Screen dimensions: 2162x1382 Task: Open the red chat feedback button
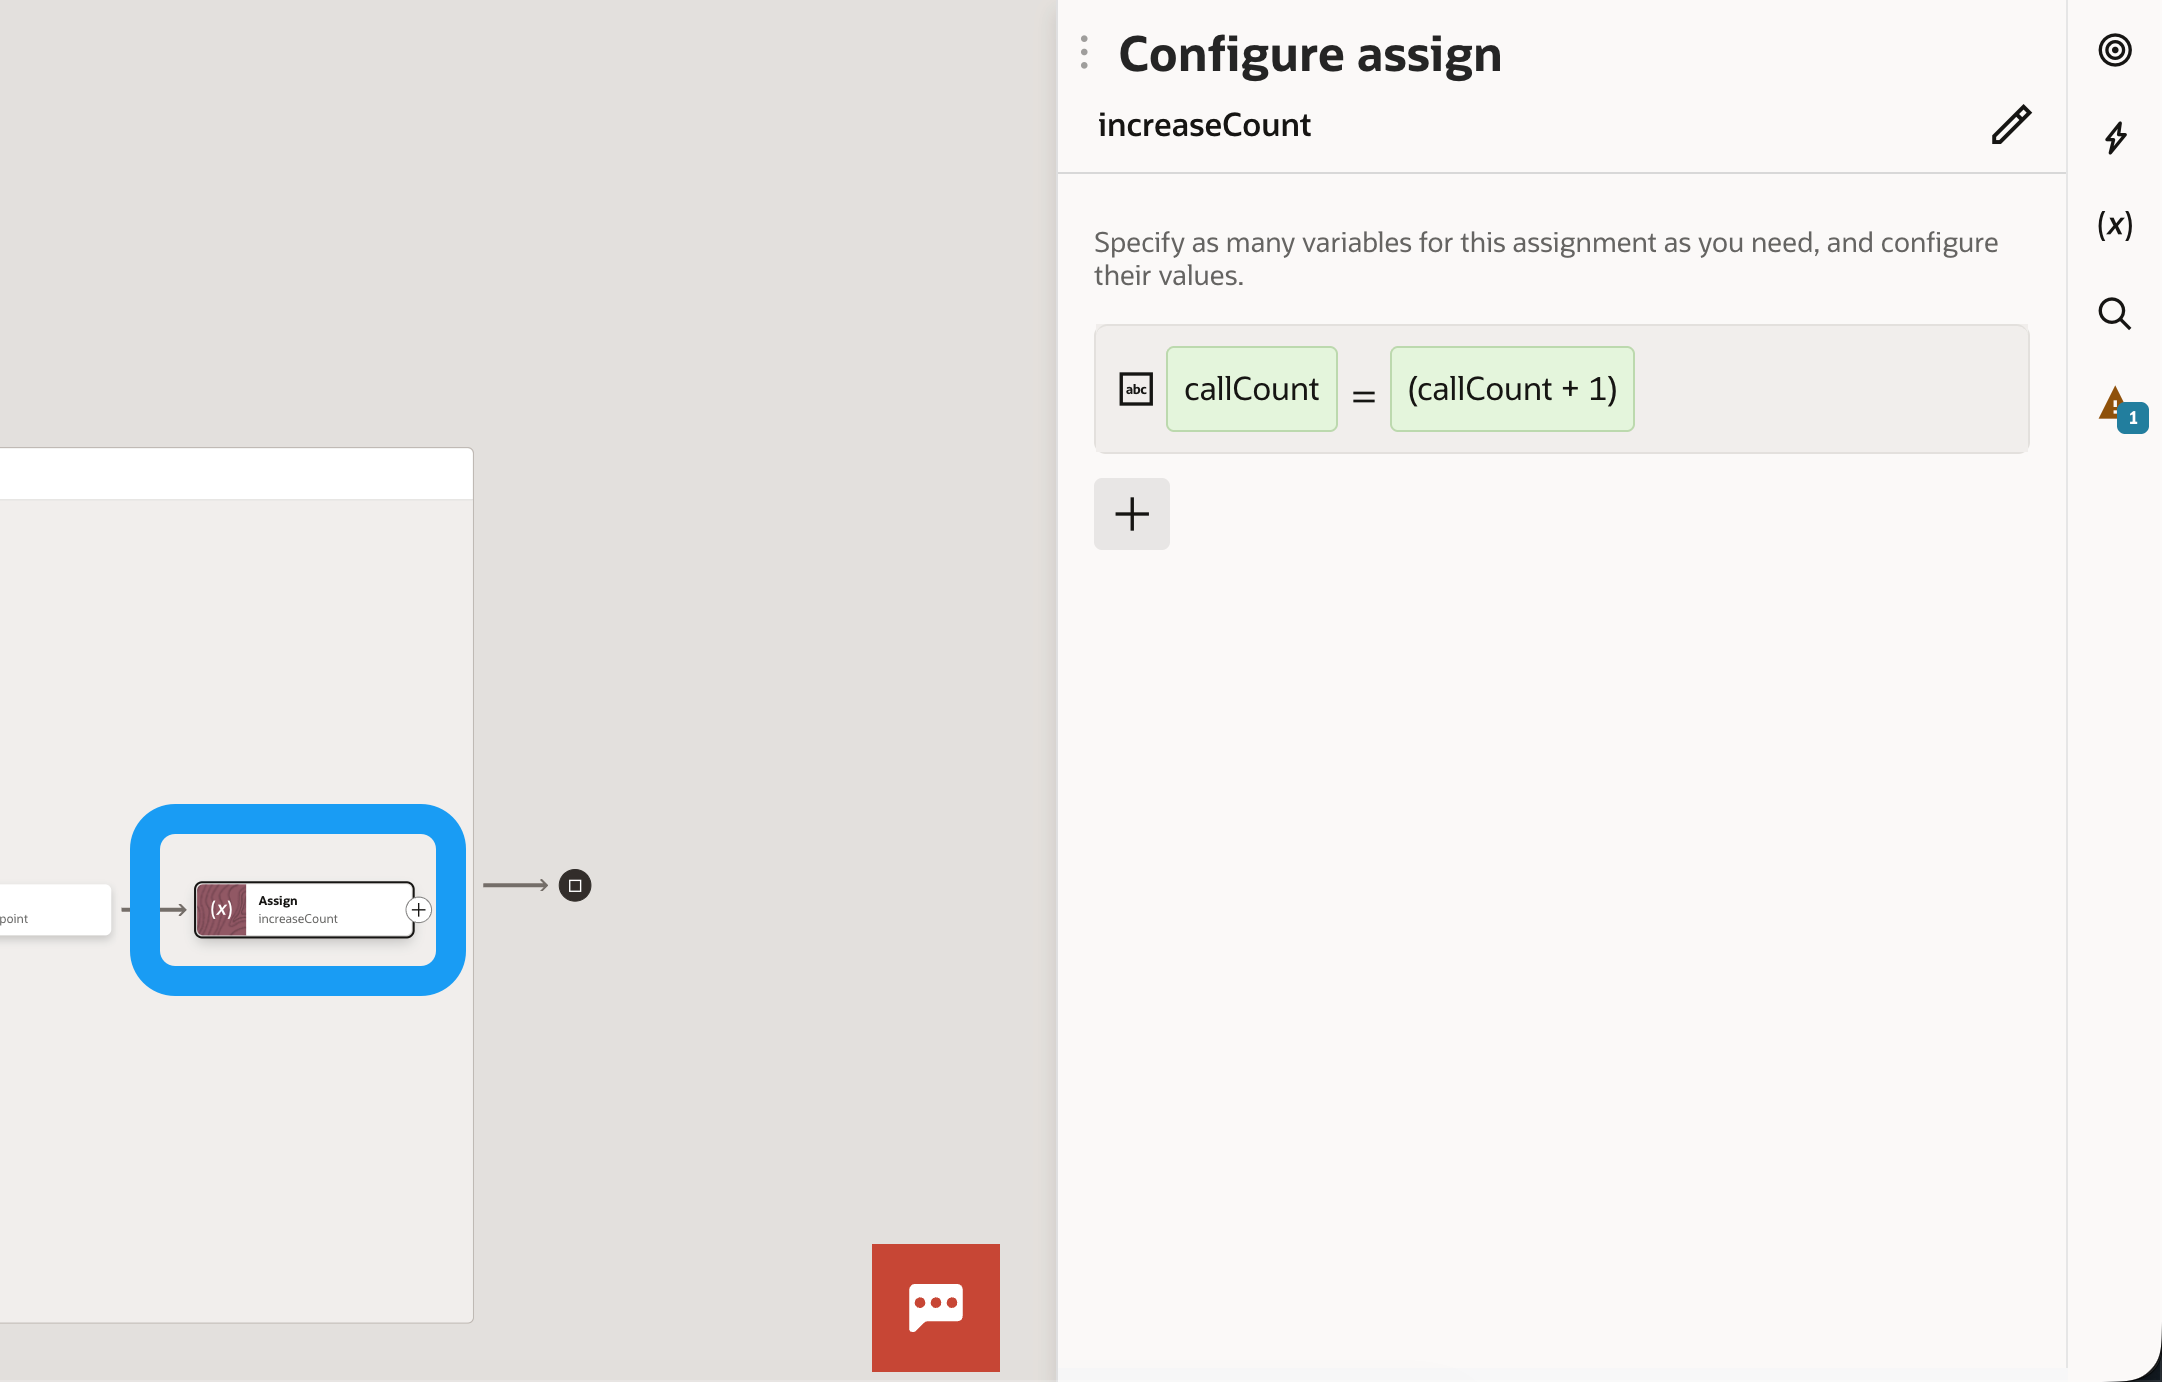point(935,1307)
